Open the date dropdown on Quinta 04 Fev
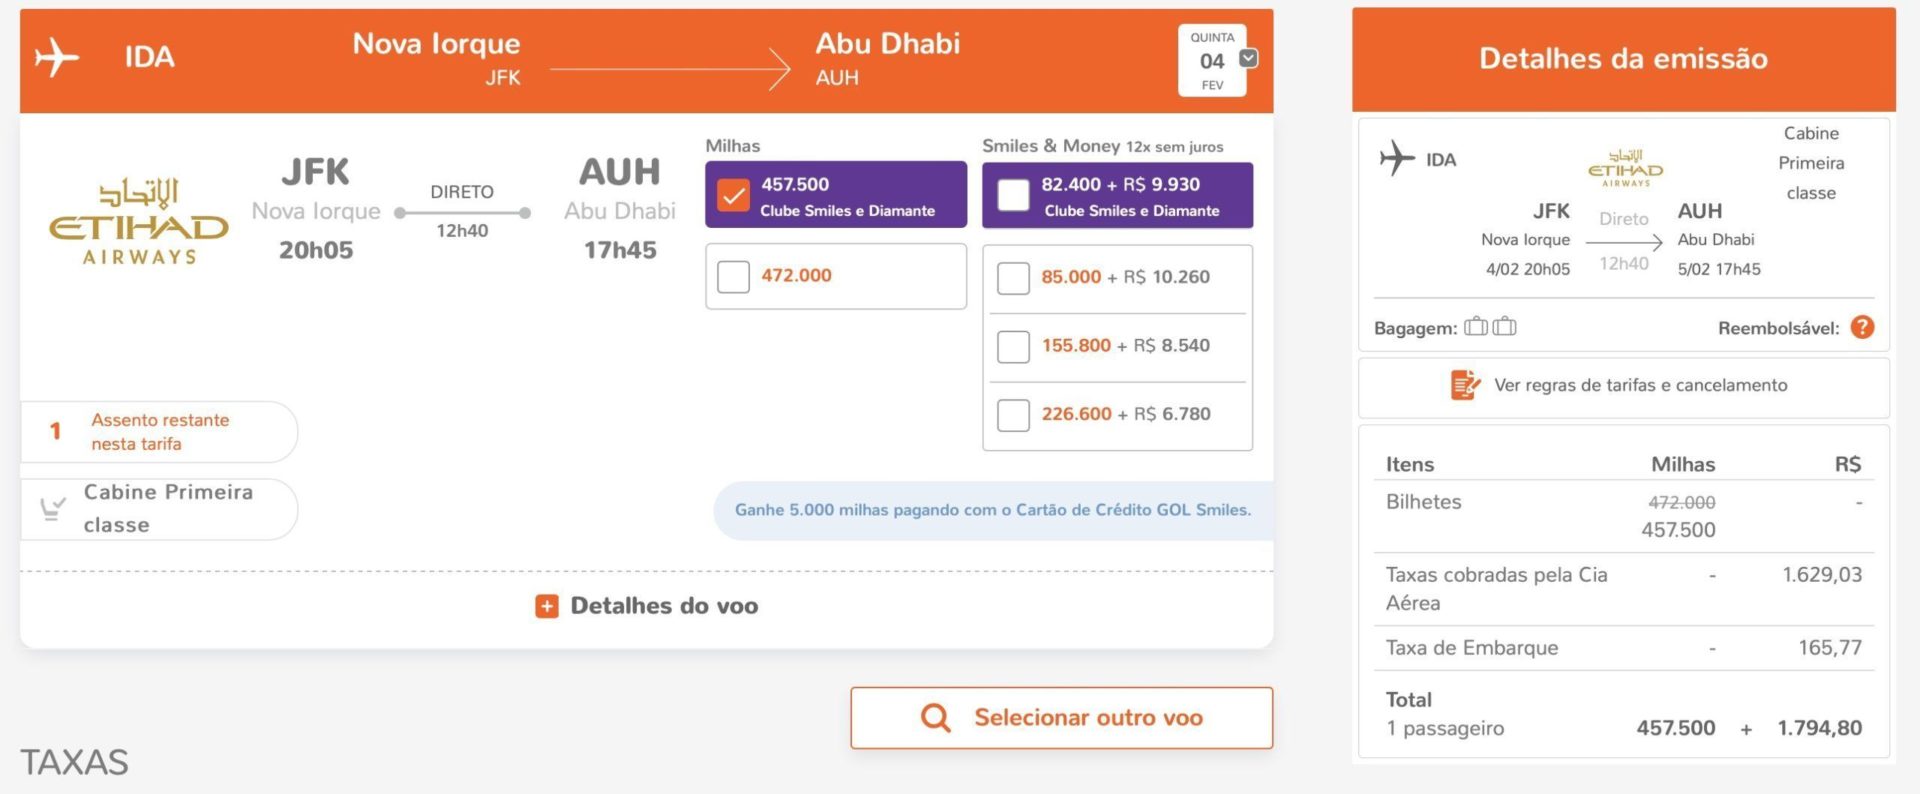This screenshot has height=794, width=1920. 1248,58
